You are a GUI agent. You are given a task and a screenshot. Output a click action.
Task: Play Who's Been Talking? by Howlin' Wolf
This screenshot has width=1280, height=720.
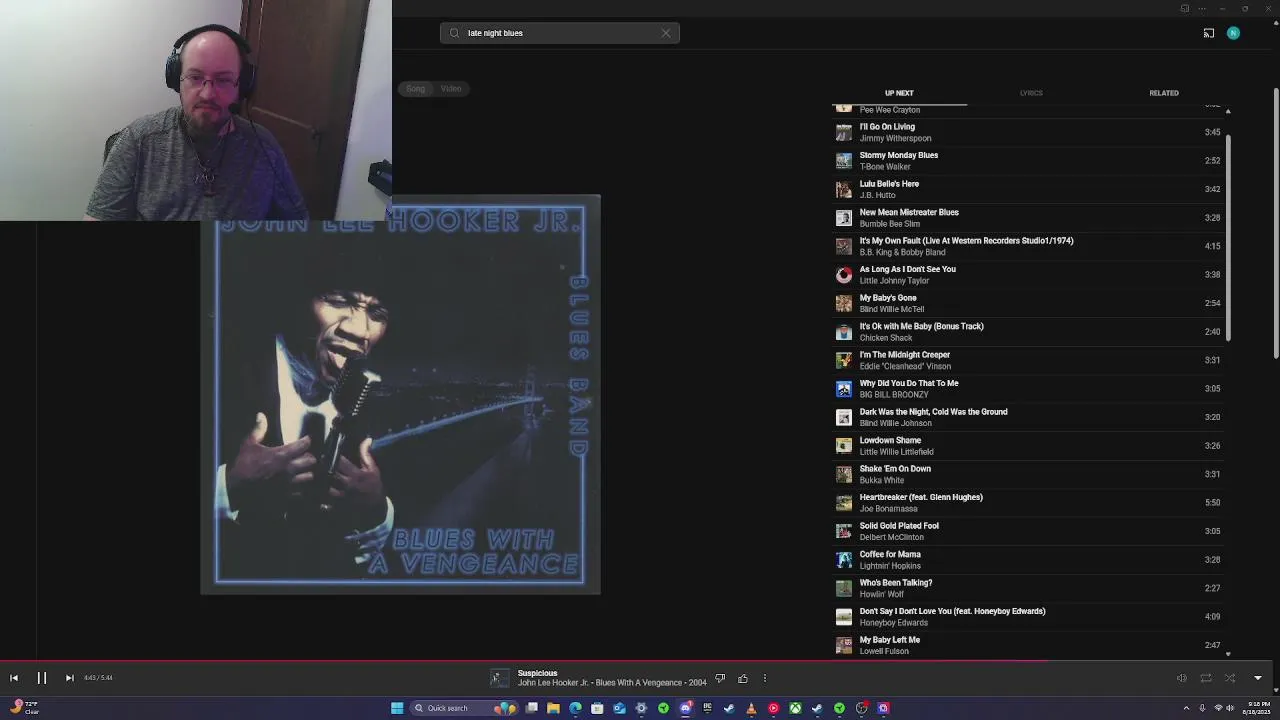(x=1028, y=588)
